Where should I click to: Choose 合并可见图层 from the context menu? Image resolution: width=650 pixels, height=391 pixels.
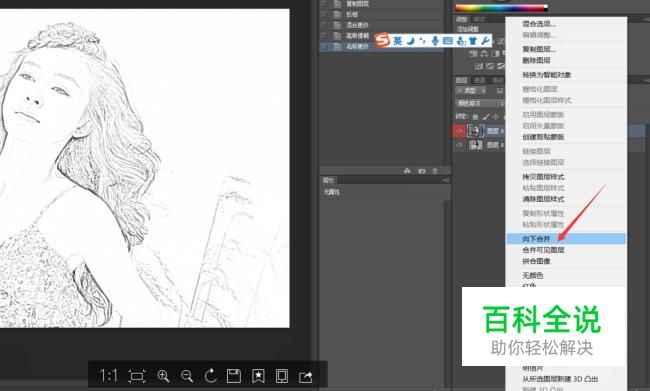pos(543,250)
